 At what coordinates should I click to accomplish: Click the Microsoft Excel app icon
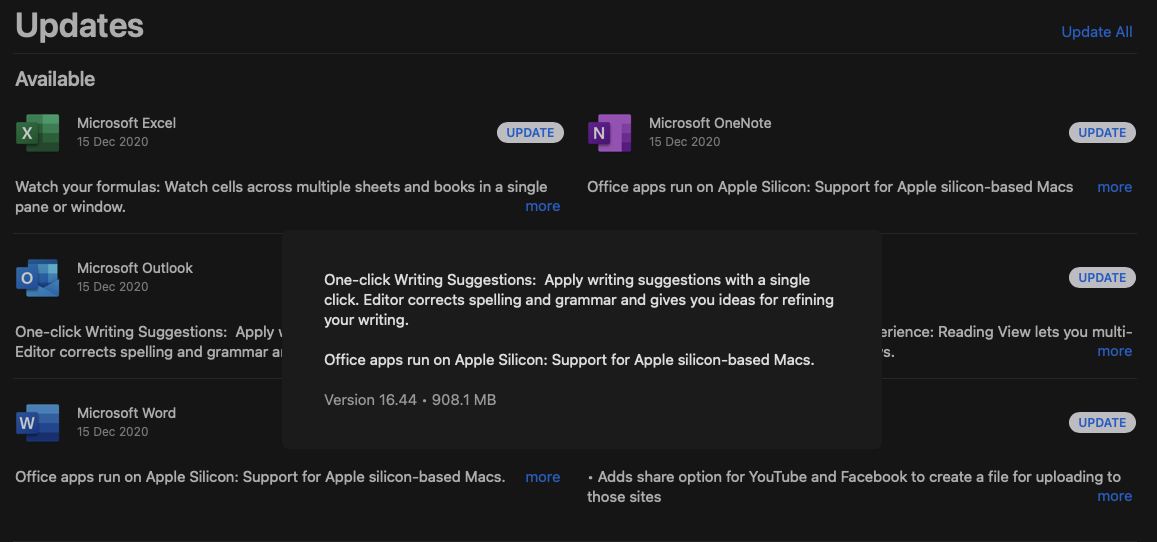pos(37,133)
